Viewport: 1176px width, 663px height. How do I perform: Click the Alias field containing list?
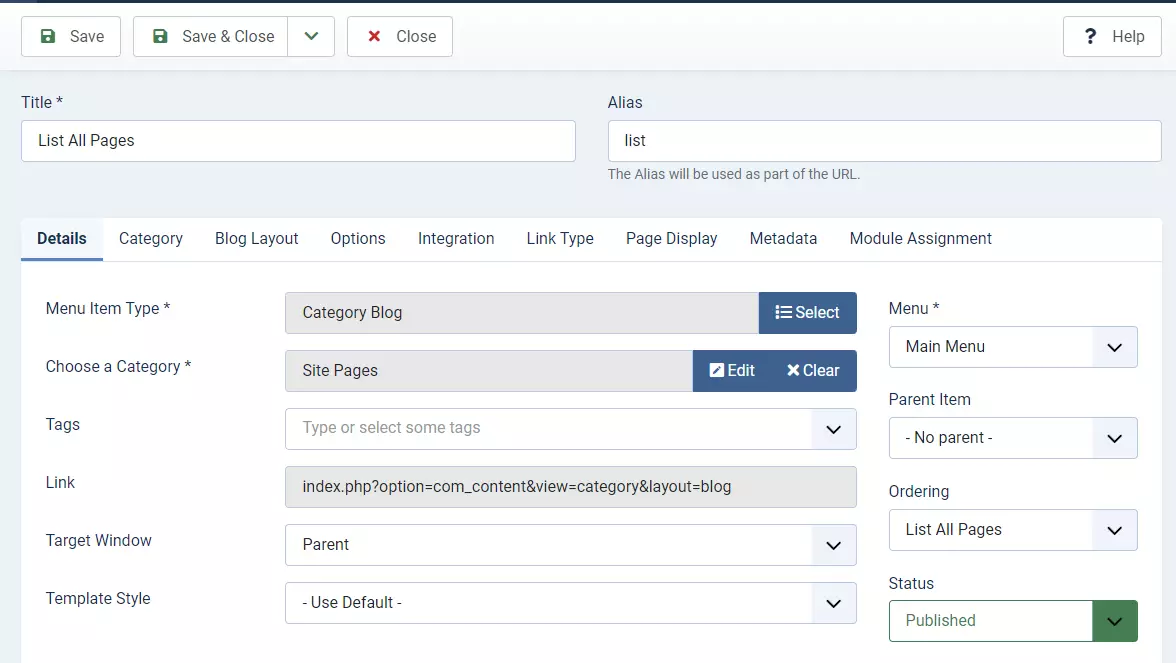click(884, 141)
